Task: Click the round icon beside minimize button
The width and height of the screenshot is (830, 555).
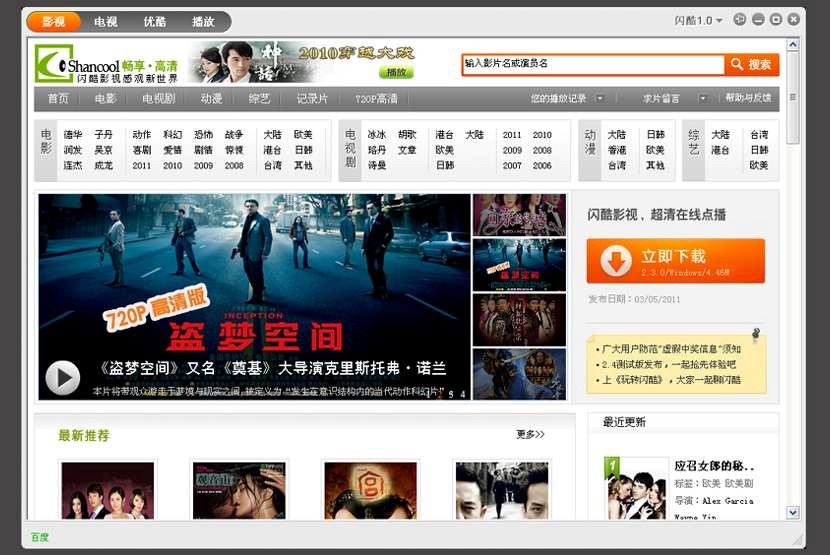Action: pos(740,19)
